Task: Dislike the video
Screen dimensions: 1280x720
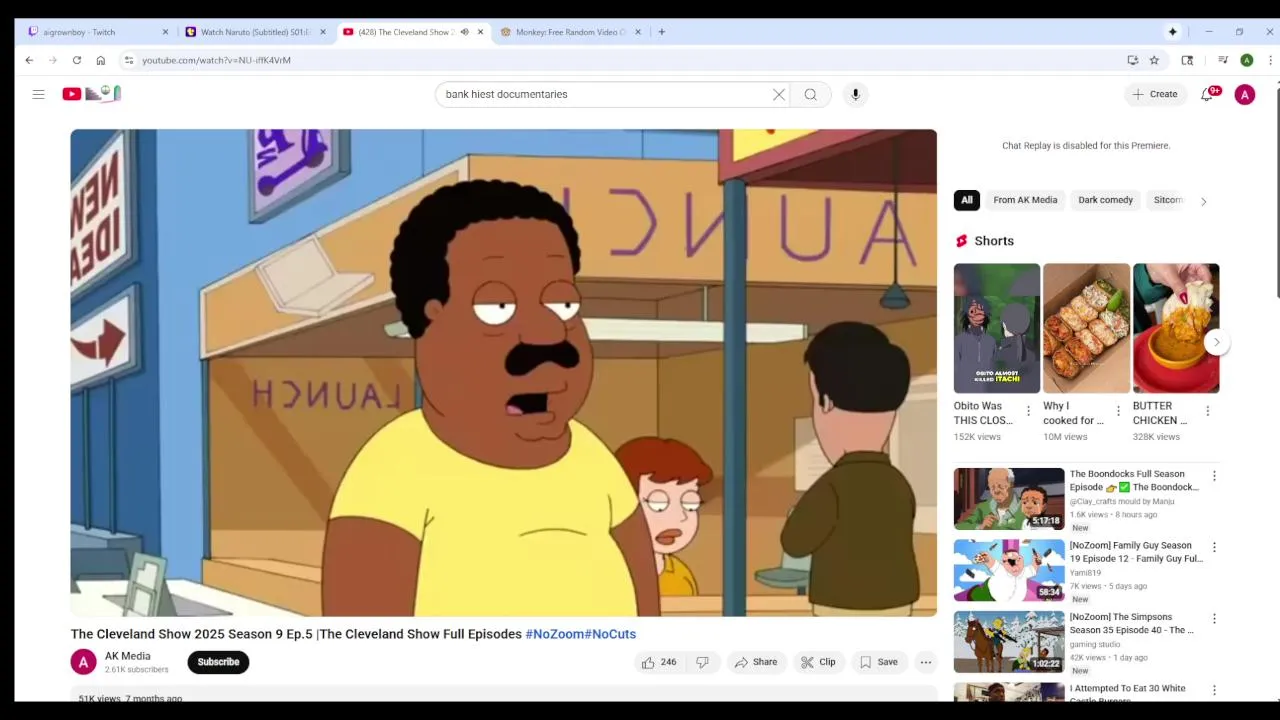Action: pos(703,662)
